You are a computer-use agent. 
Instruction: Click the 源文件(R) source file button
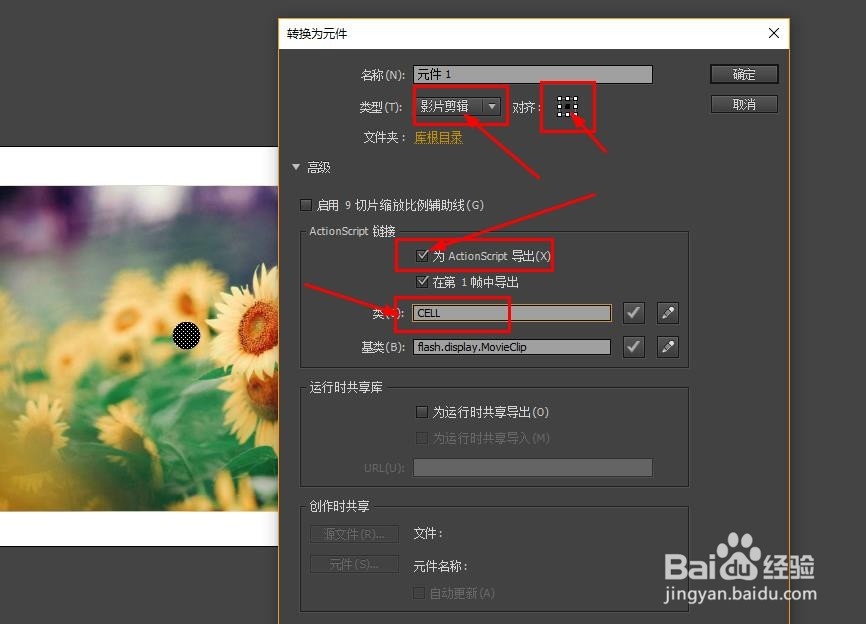(x=353, y=533)
